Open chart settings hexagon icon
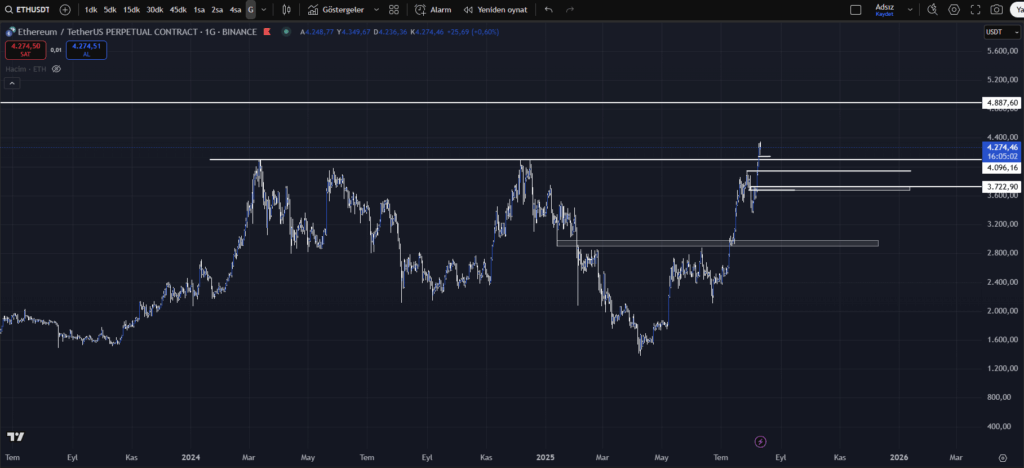Screen dimensions: 1024x468 click(x=954, y=9)
